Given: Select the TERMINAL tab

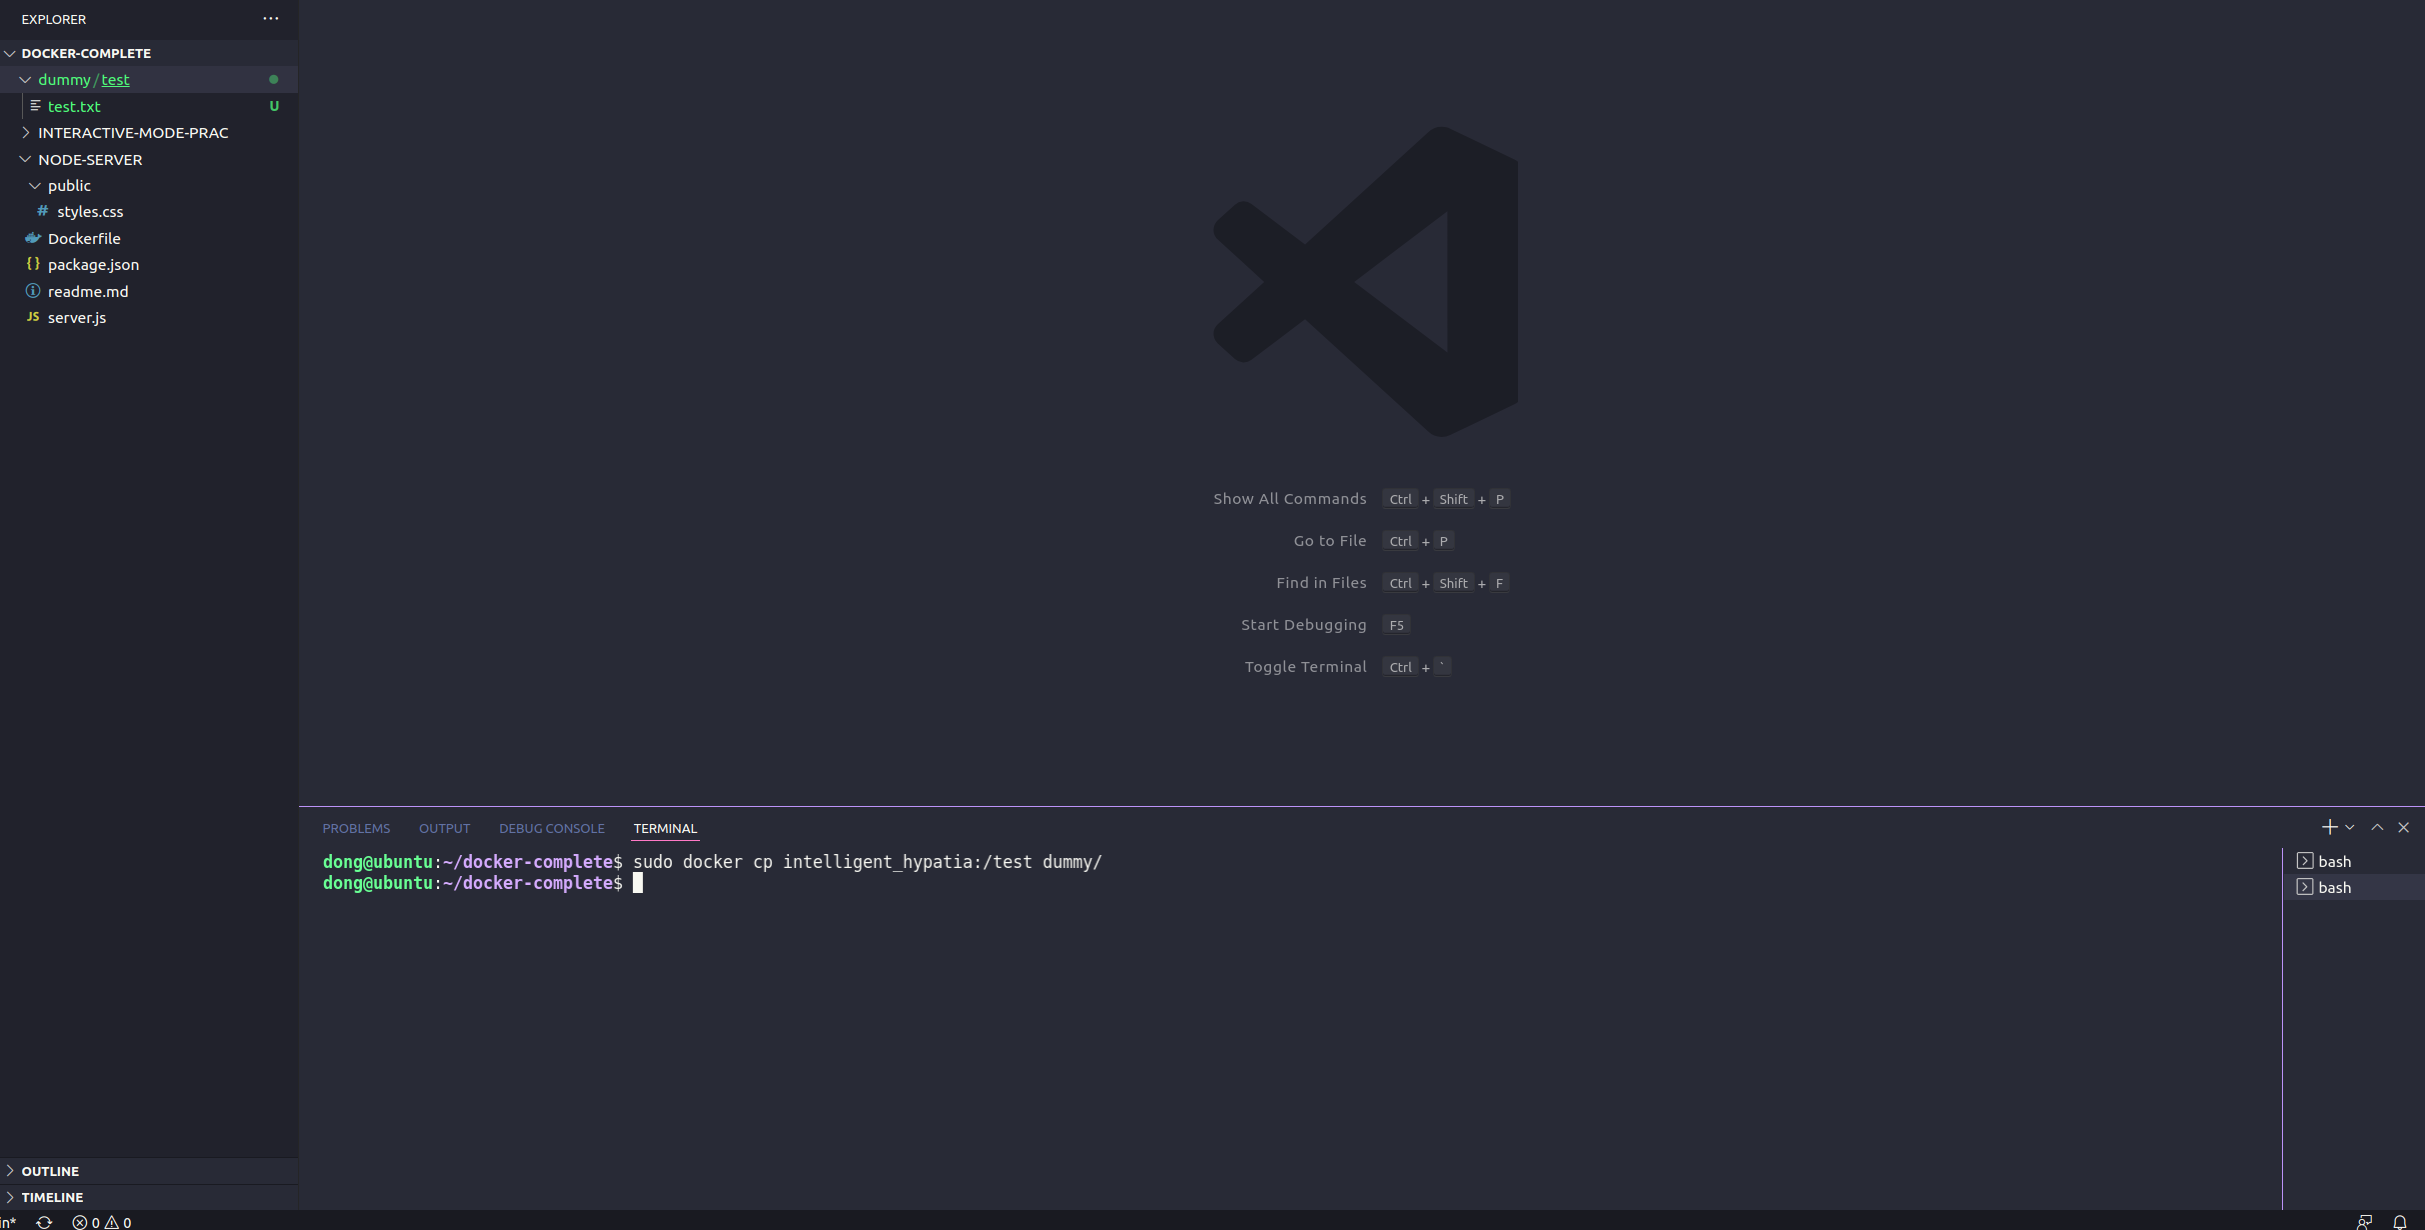Looking at the screenshot, I should click(665, 828).
